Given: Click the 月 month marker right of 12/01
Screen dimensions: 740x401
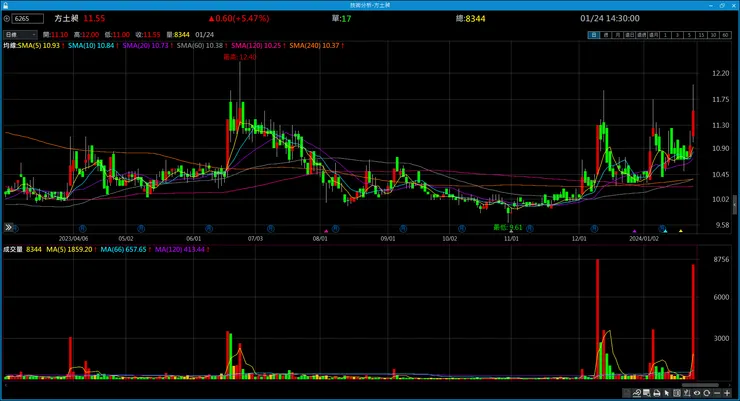Looking at the screenshot, I should [594, 228].
